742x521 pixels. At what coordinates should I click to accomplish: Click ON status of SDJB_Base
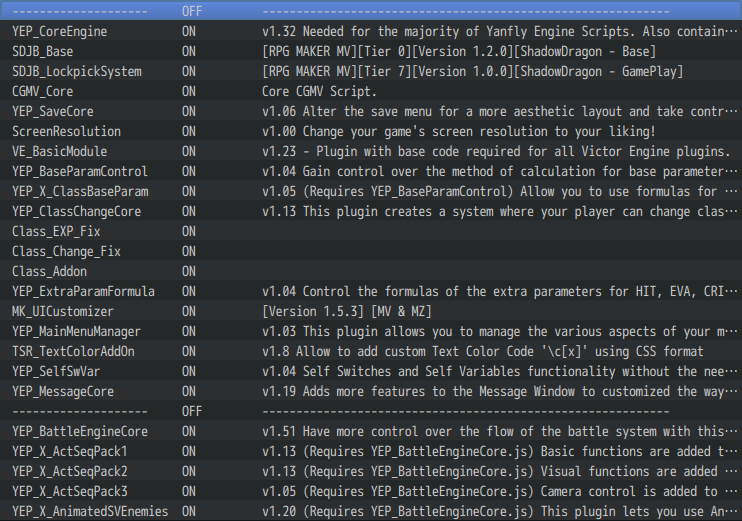coord(189,51)
